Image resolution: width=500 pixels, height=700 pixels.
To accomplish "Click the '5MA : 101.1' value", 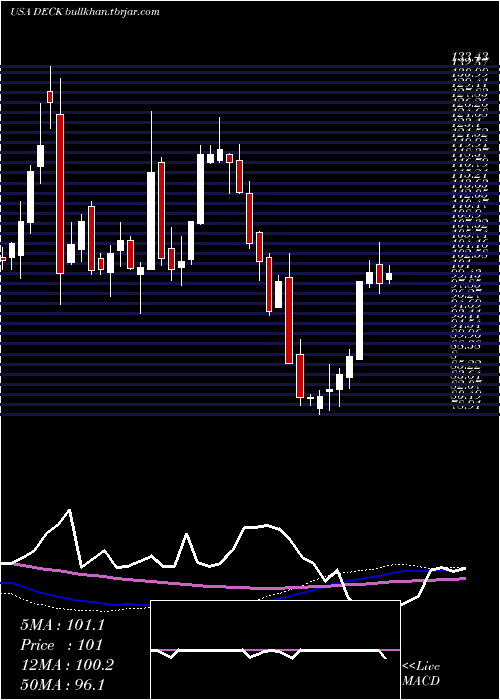I will 62,625.
